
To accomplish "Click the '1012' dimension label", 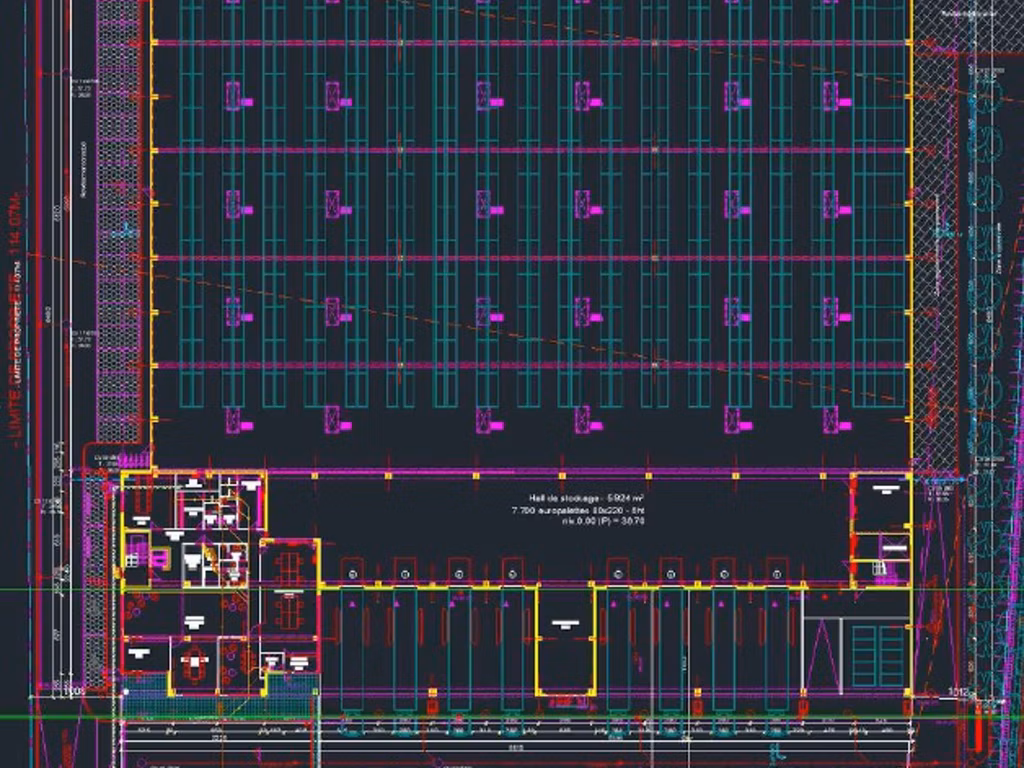I will pyautogui.click(x=957, y=691).
